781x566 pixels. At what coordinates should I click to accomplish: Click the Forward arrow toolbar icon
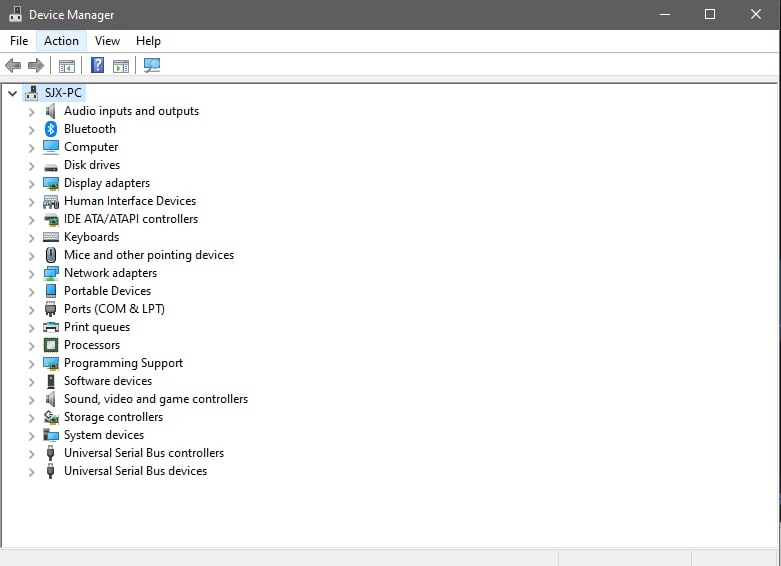pos(36,65)
